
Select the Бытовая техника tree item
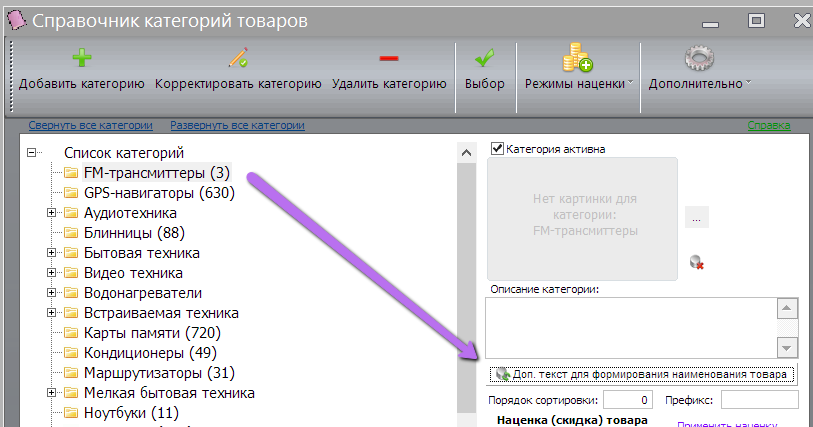point(142,253)
